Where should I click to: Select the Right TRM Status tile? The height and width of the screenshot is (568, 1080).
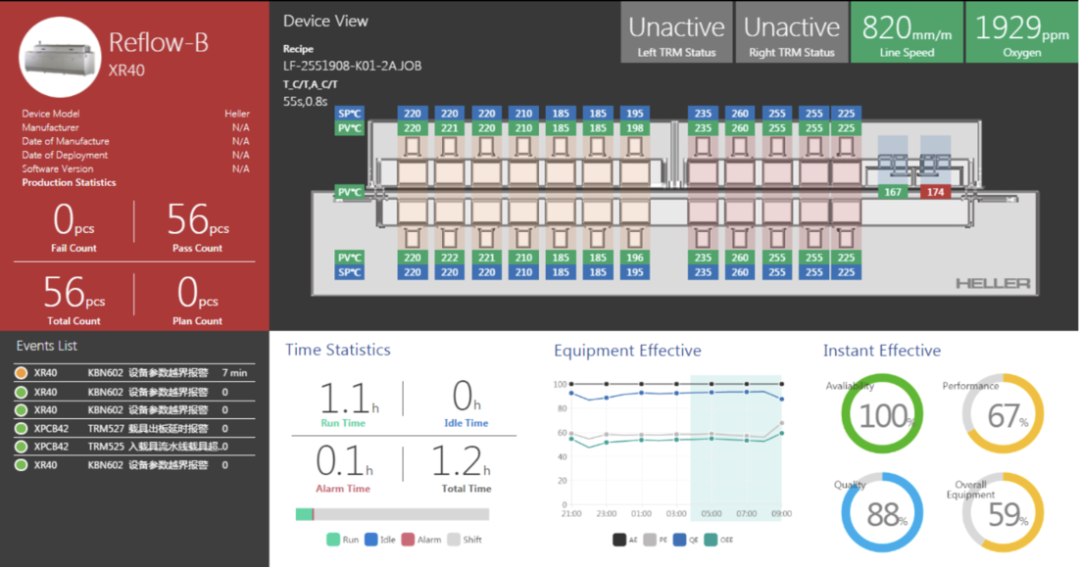coord(791,32)
